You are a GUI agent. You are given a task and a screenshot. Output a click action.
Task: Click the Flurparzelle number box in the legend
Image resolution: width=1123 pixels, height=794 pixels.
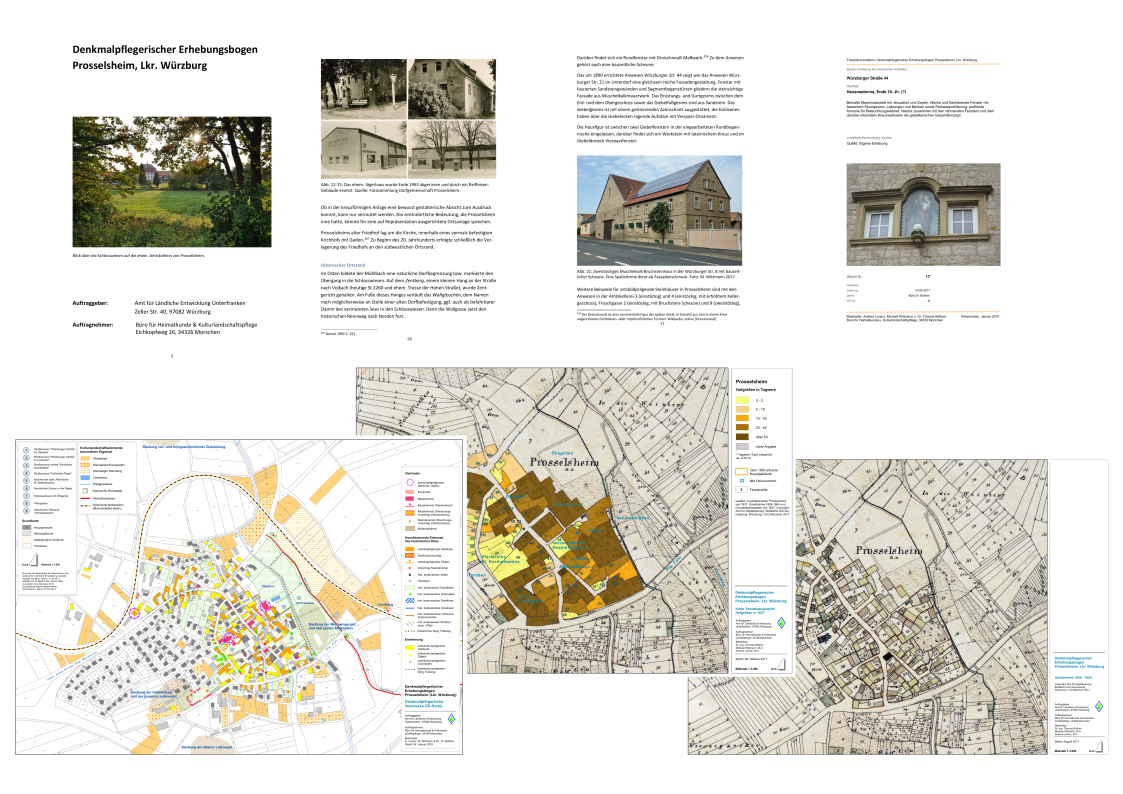click(741, 488)
